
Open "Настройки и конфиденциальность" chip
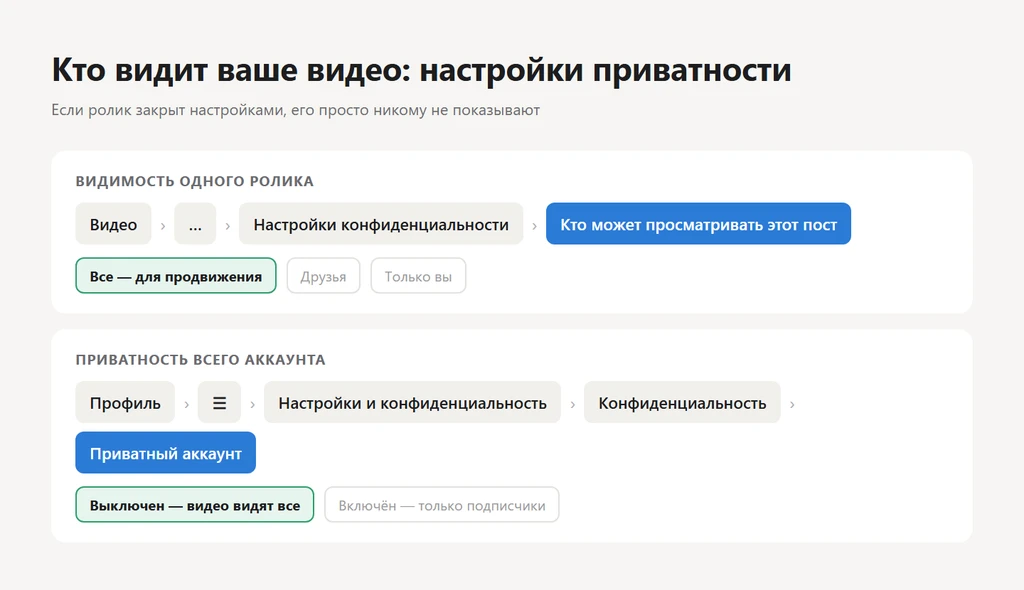coord(412,402)
